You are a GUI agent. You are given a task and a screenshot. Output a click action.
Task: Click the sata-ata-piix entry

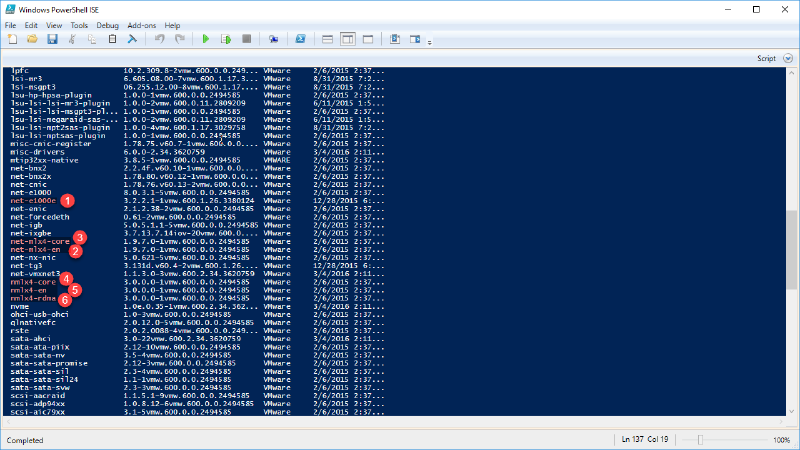40,347
